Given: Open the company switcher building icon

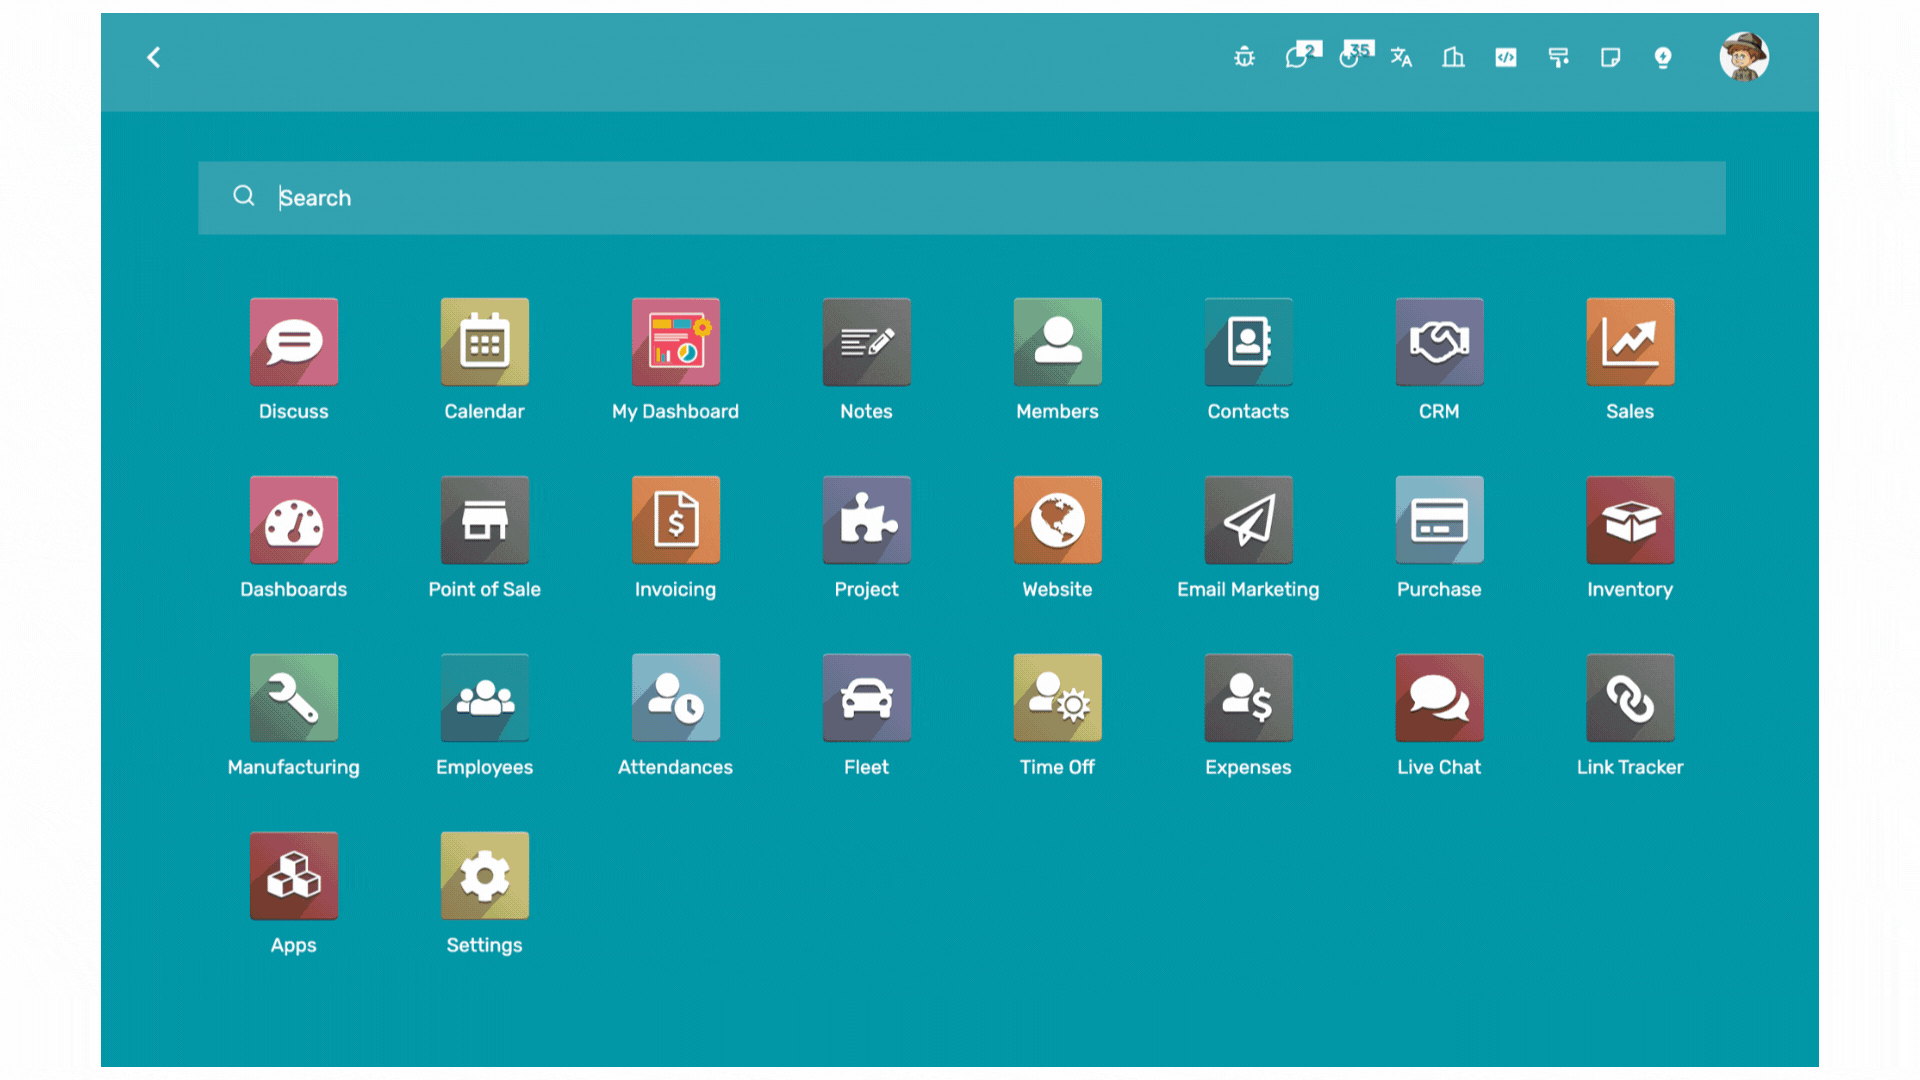Looking at the screenshot, I should tap(1453, 57).
